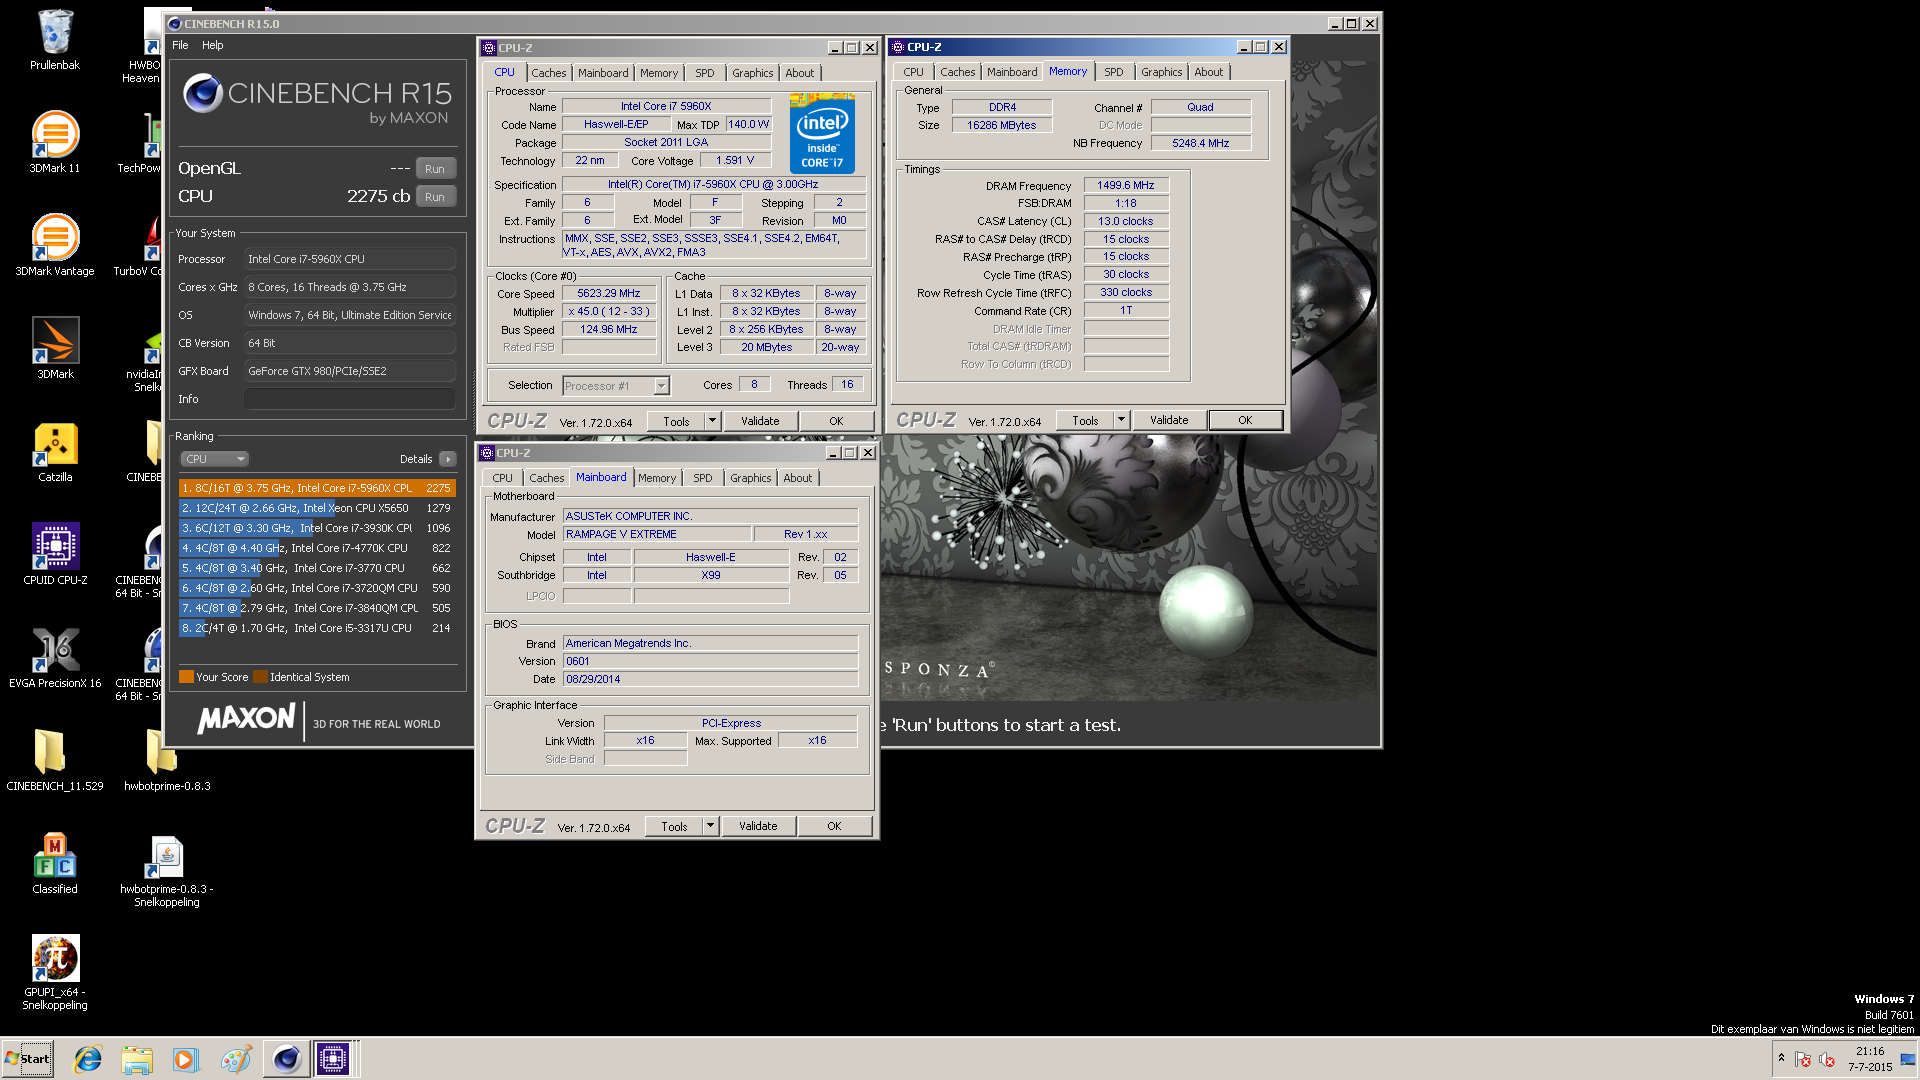Run the CPU benchmark
This screenshot has width=1920, height=1080.
435,197
